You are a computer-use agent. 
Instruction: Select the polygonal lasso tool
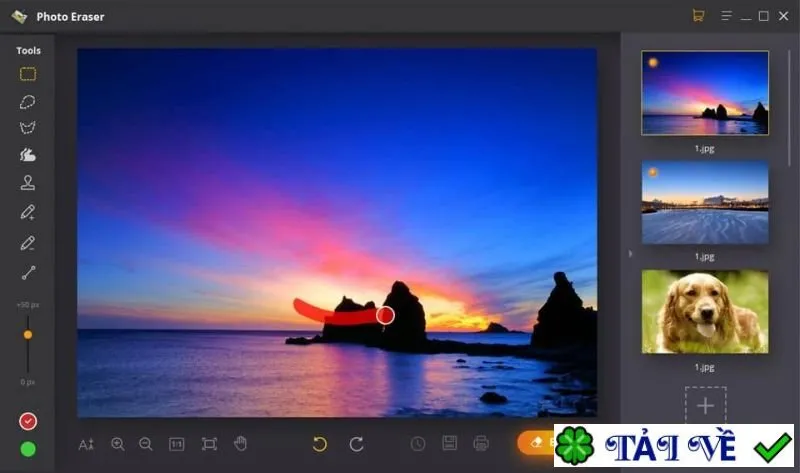(28, 128)
